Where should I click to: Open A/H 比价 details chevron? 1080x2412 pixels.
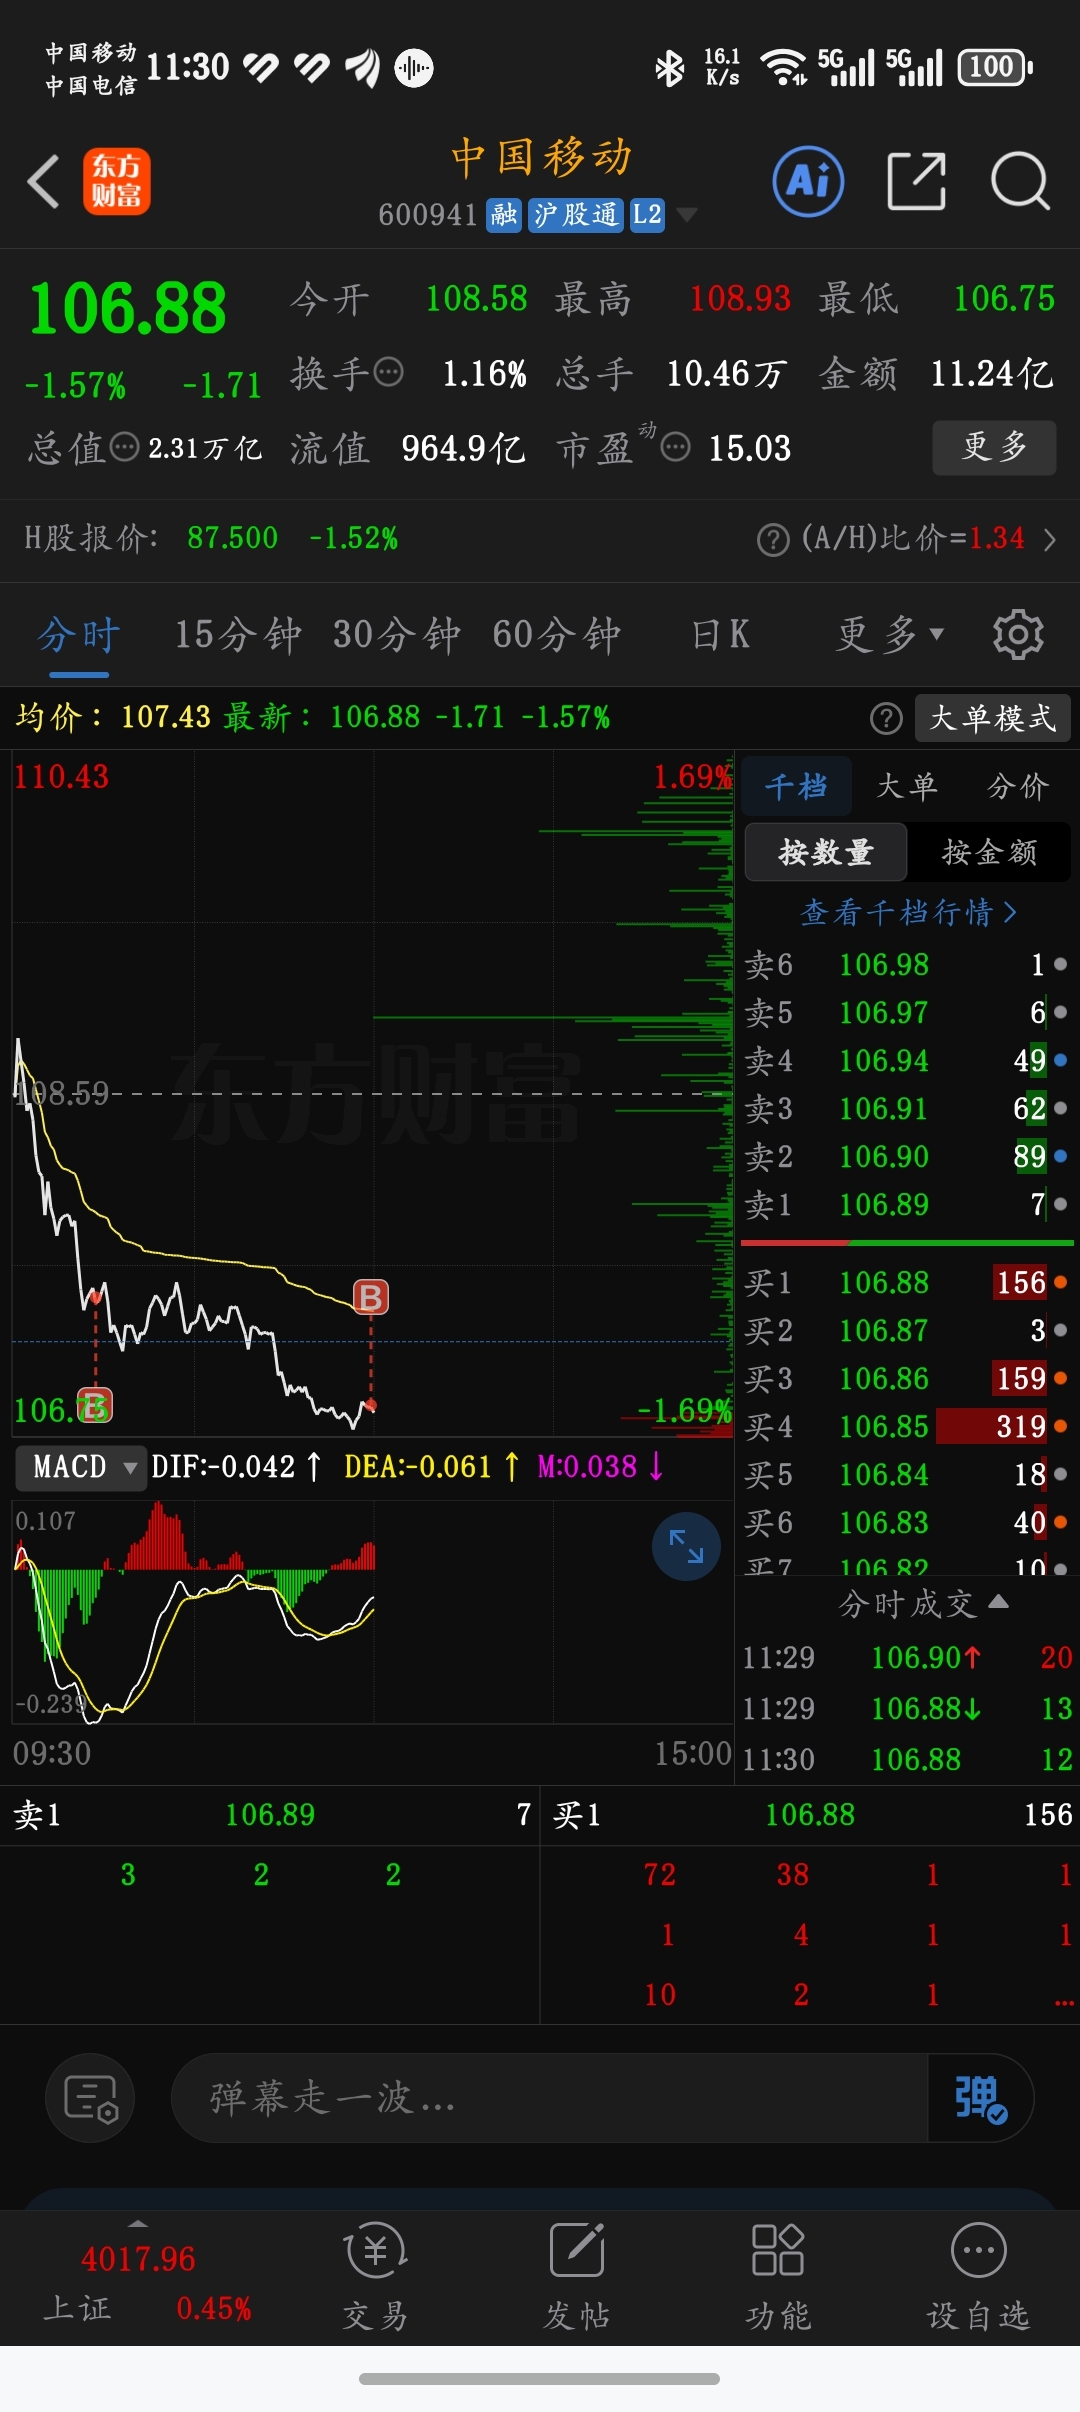point(1049,540)
